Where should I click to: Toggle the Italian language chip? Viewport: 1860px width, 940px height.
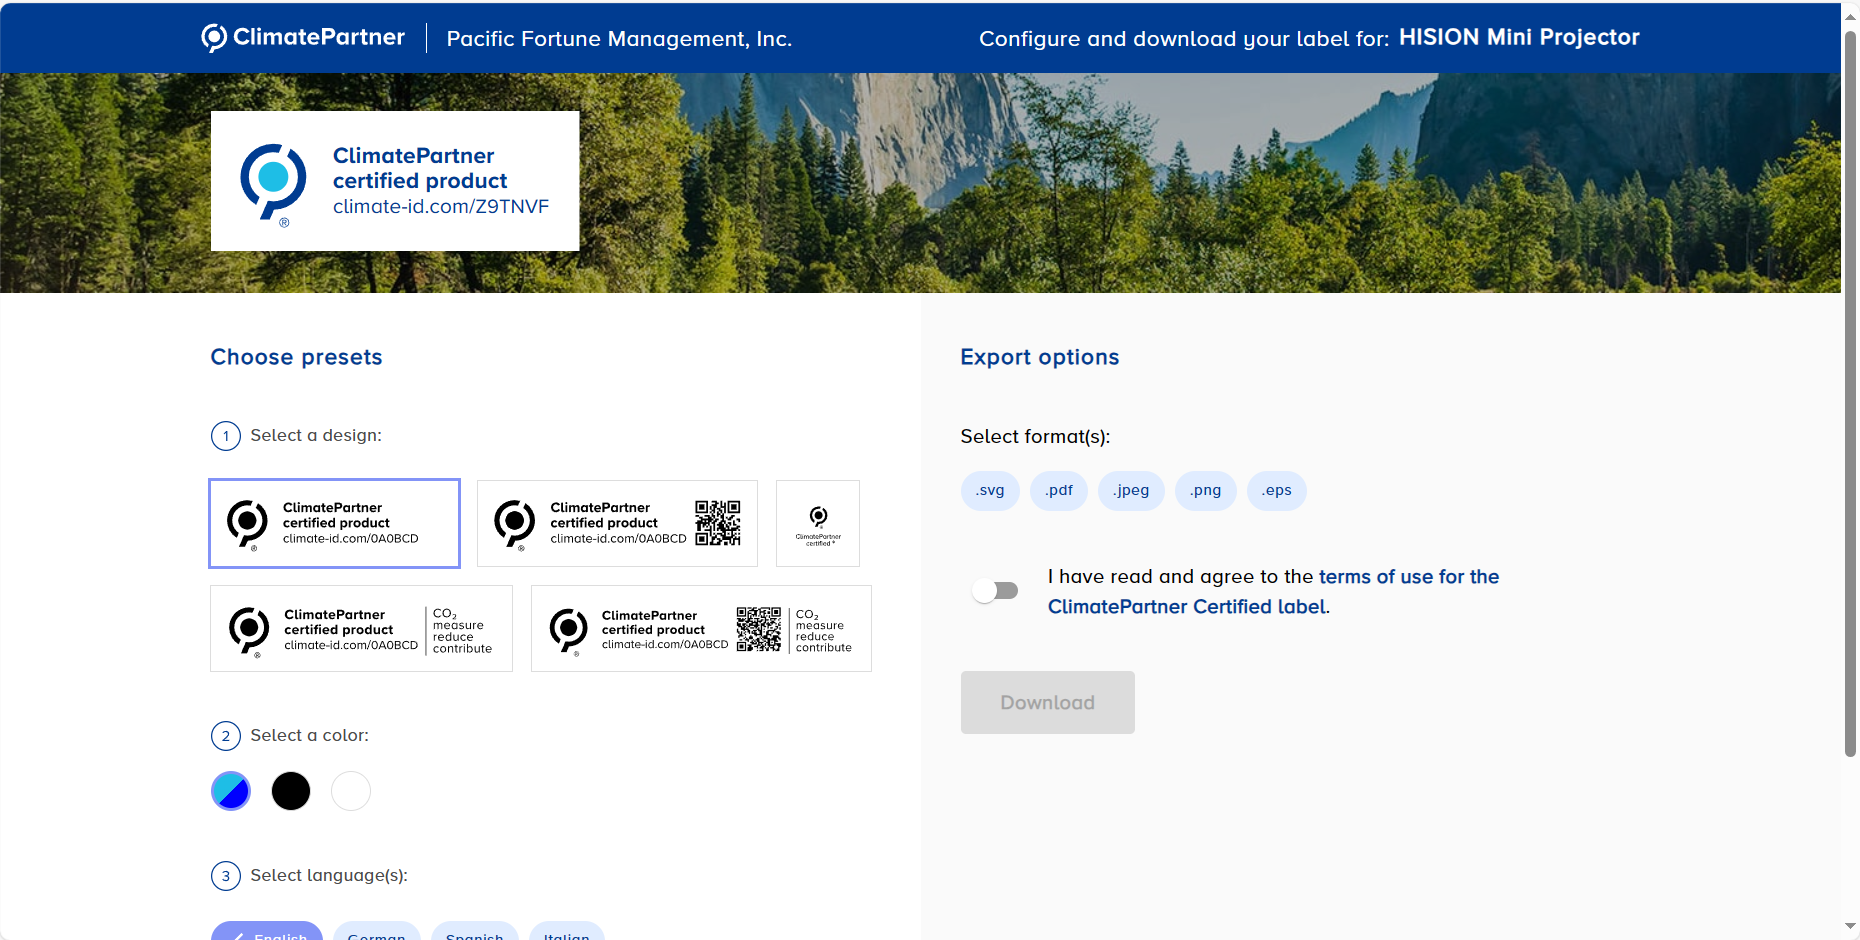(x=567, y=932)
